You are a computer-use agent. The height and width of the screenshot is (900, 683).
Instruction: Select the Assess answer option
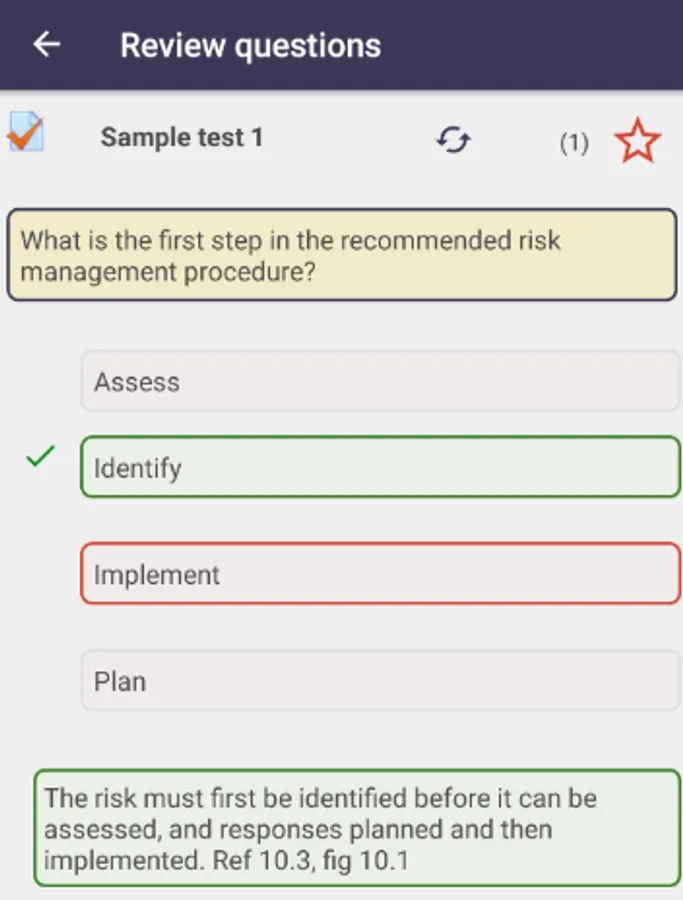tap(380, 381)
